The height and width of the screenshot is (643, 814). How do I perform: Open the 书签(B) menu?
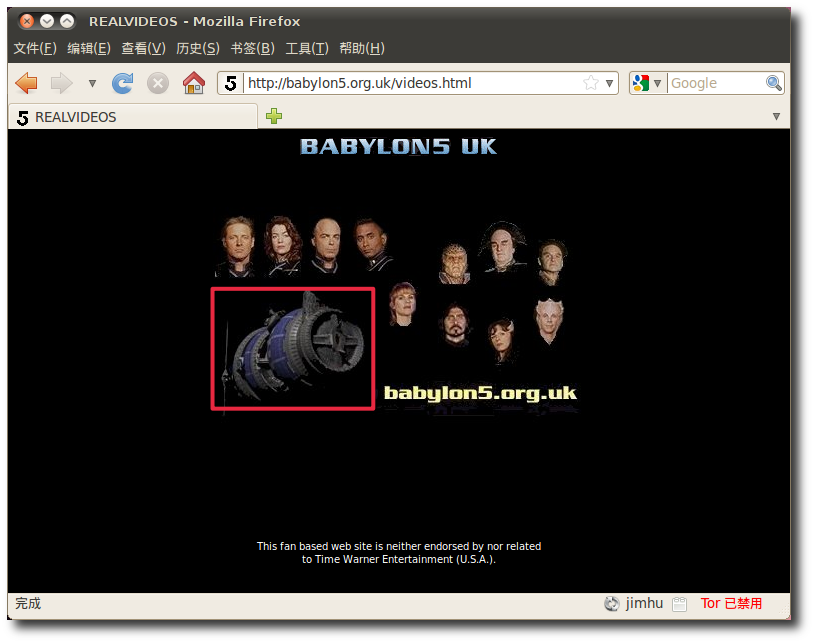click(252, 48)
